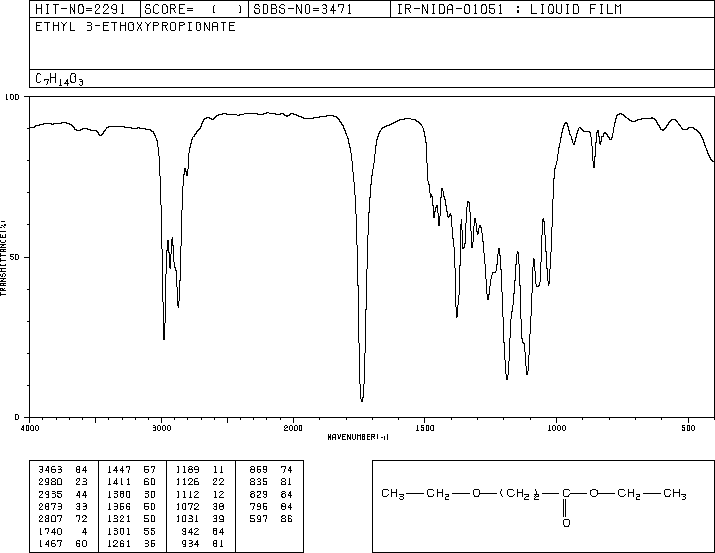Click the carbonyl oxygen below the double bond
The width and height of the screenshot is (715, 553).
tap(566, 523)
